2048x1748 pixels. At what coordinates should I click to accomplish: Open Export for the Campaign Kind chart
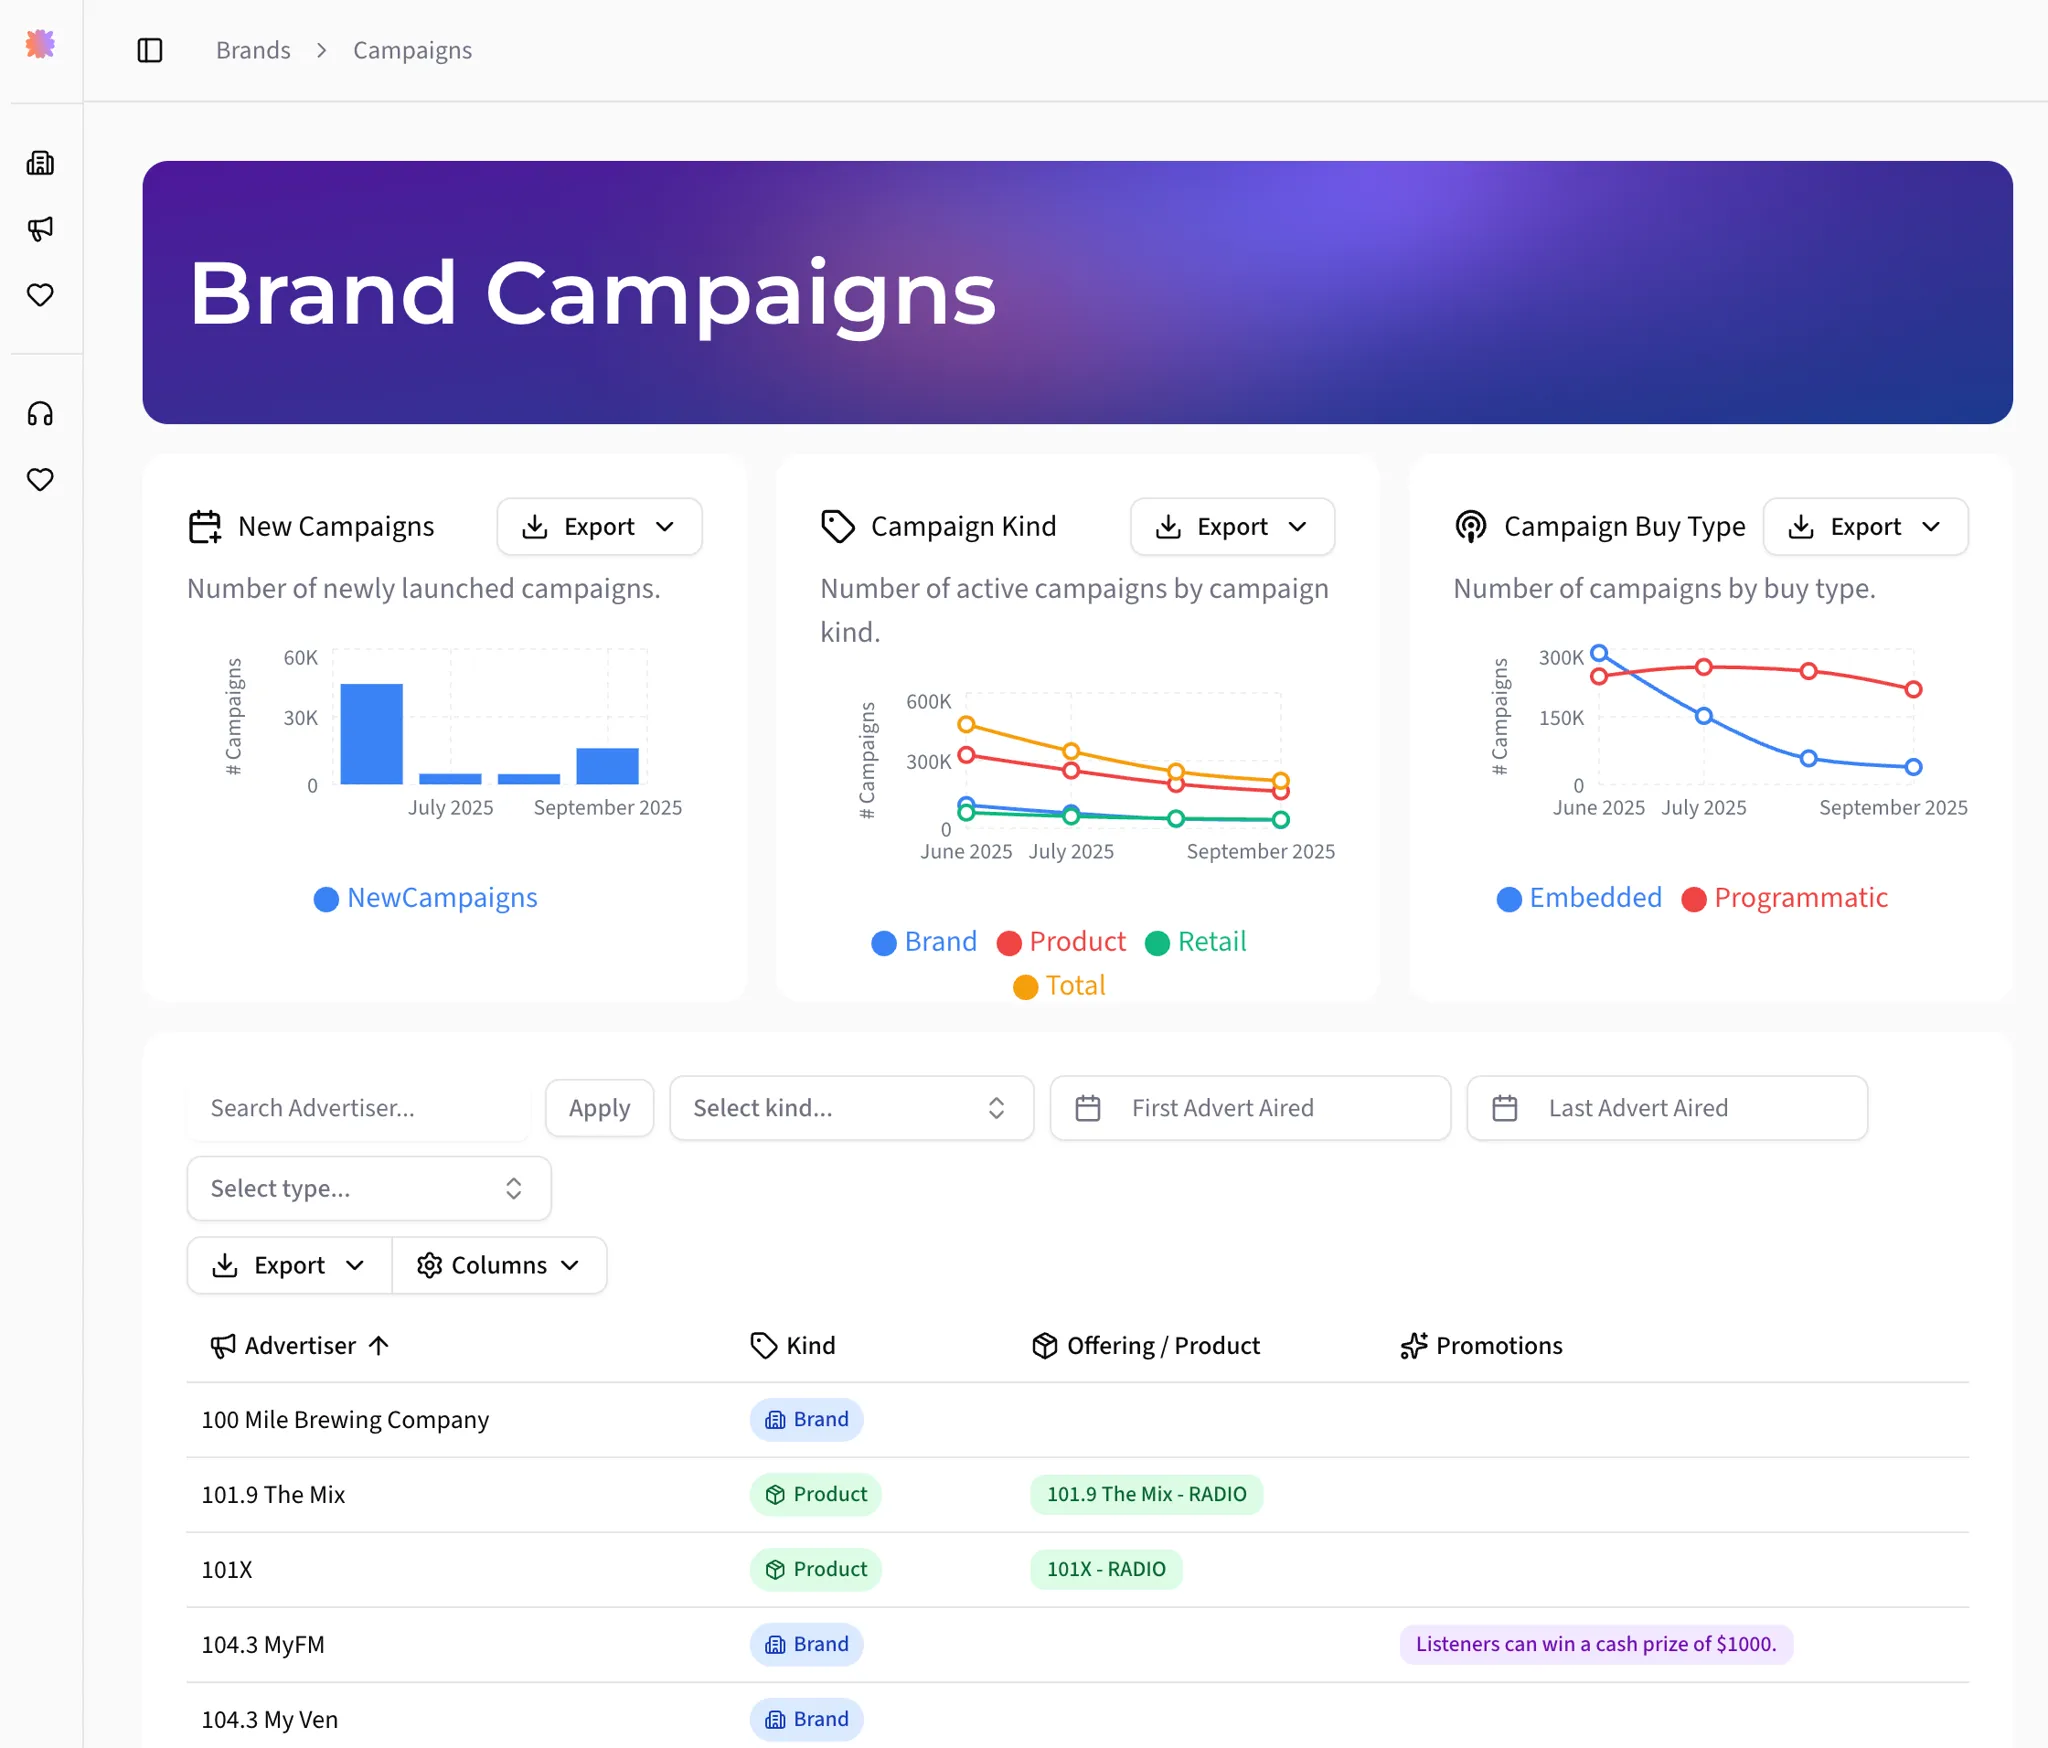pos(1232,527)
